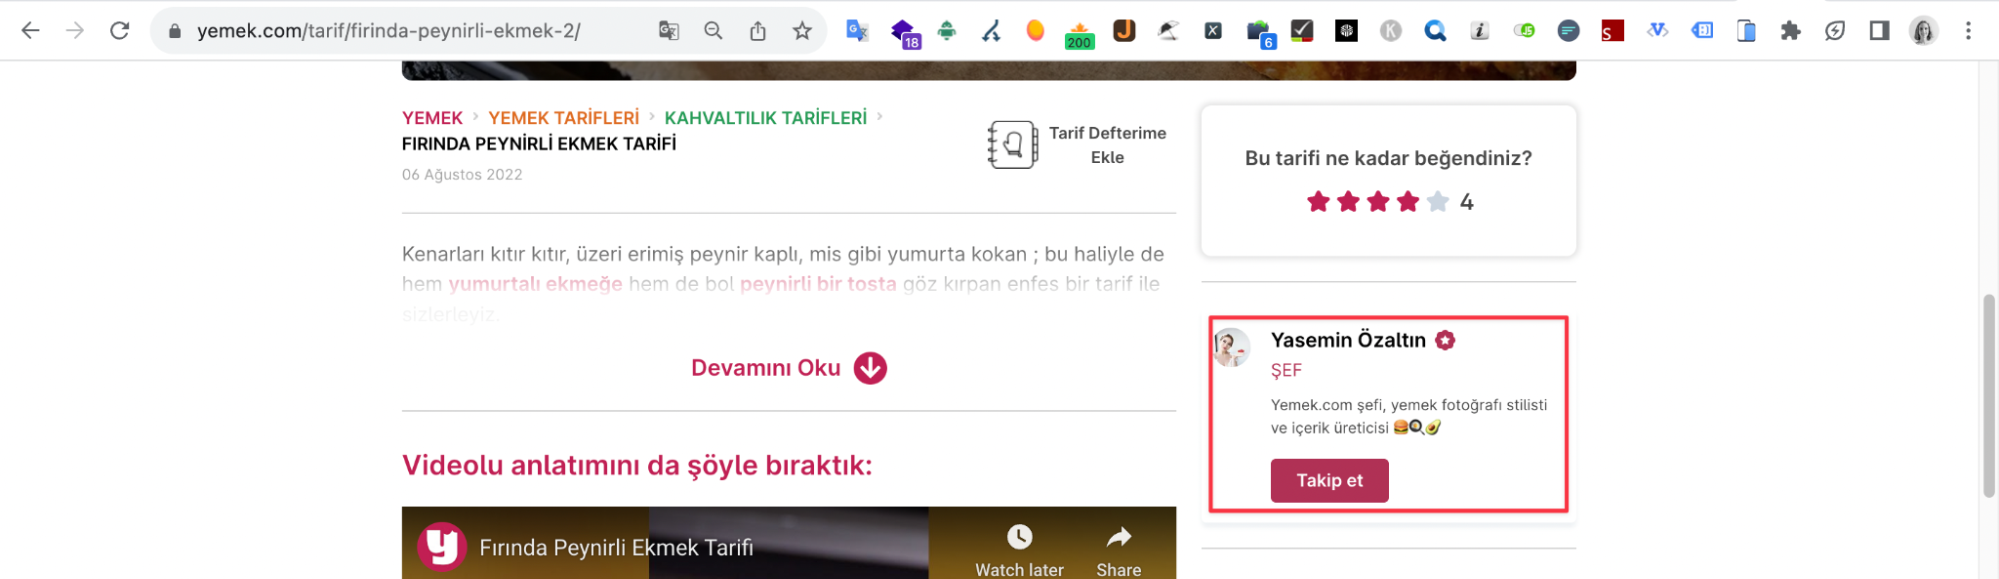1999x579 pixels.
Task: Open extension showing green 200 badge
Action: click(x=1079, y=35)
